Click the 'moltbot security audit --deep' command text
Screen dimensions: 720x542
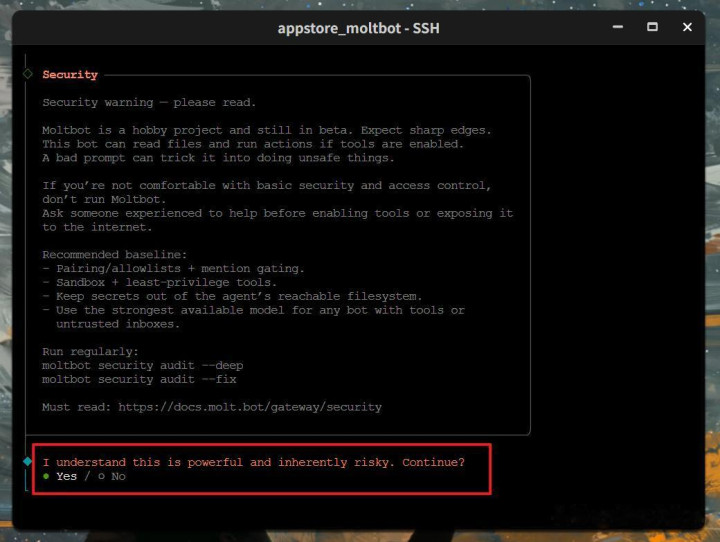tap(143, 366)
